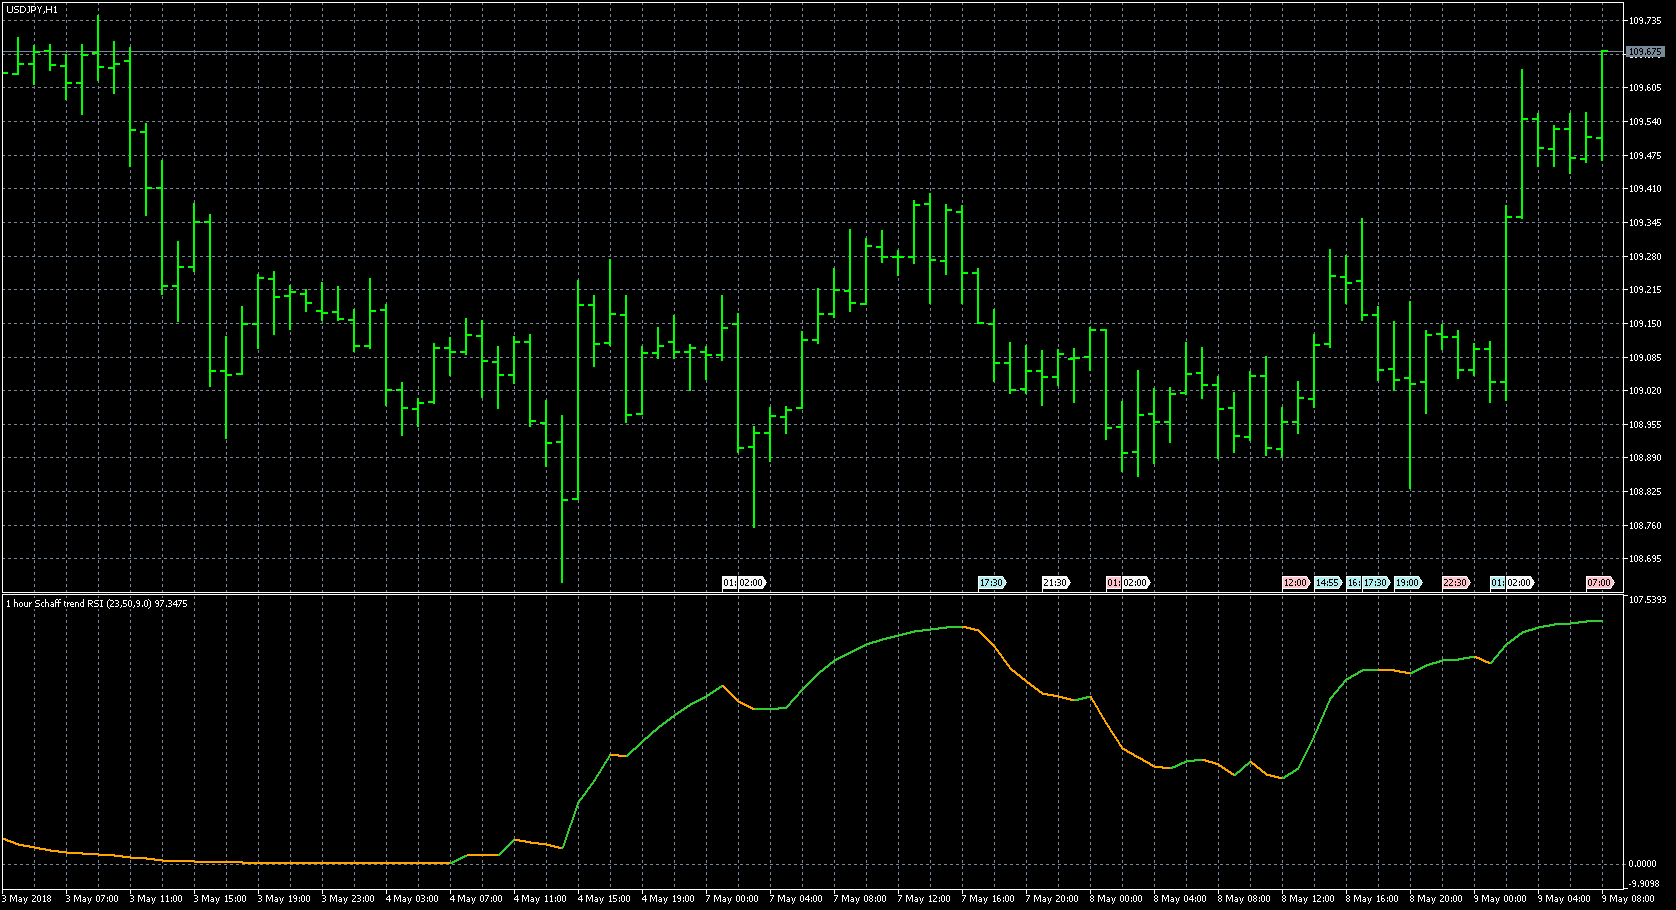The width and height of the screenshot is (1676, 910).
Task: Click the 3 May 2018 date label
Action: (x=29, y=899)
